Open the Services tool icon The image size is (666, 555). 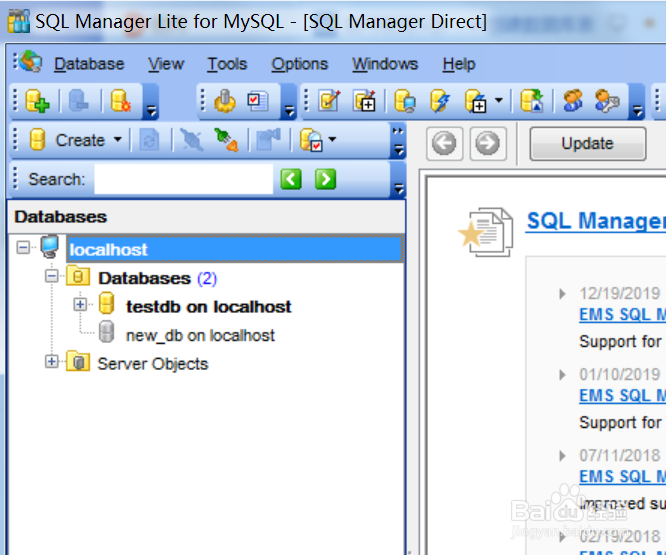pos(225,101)
